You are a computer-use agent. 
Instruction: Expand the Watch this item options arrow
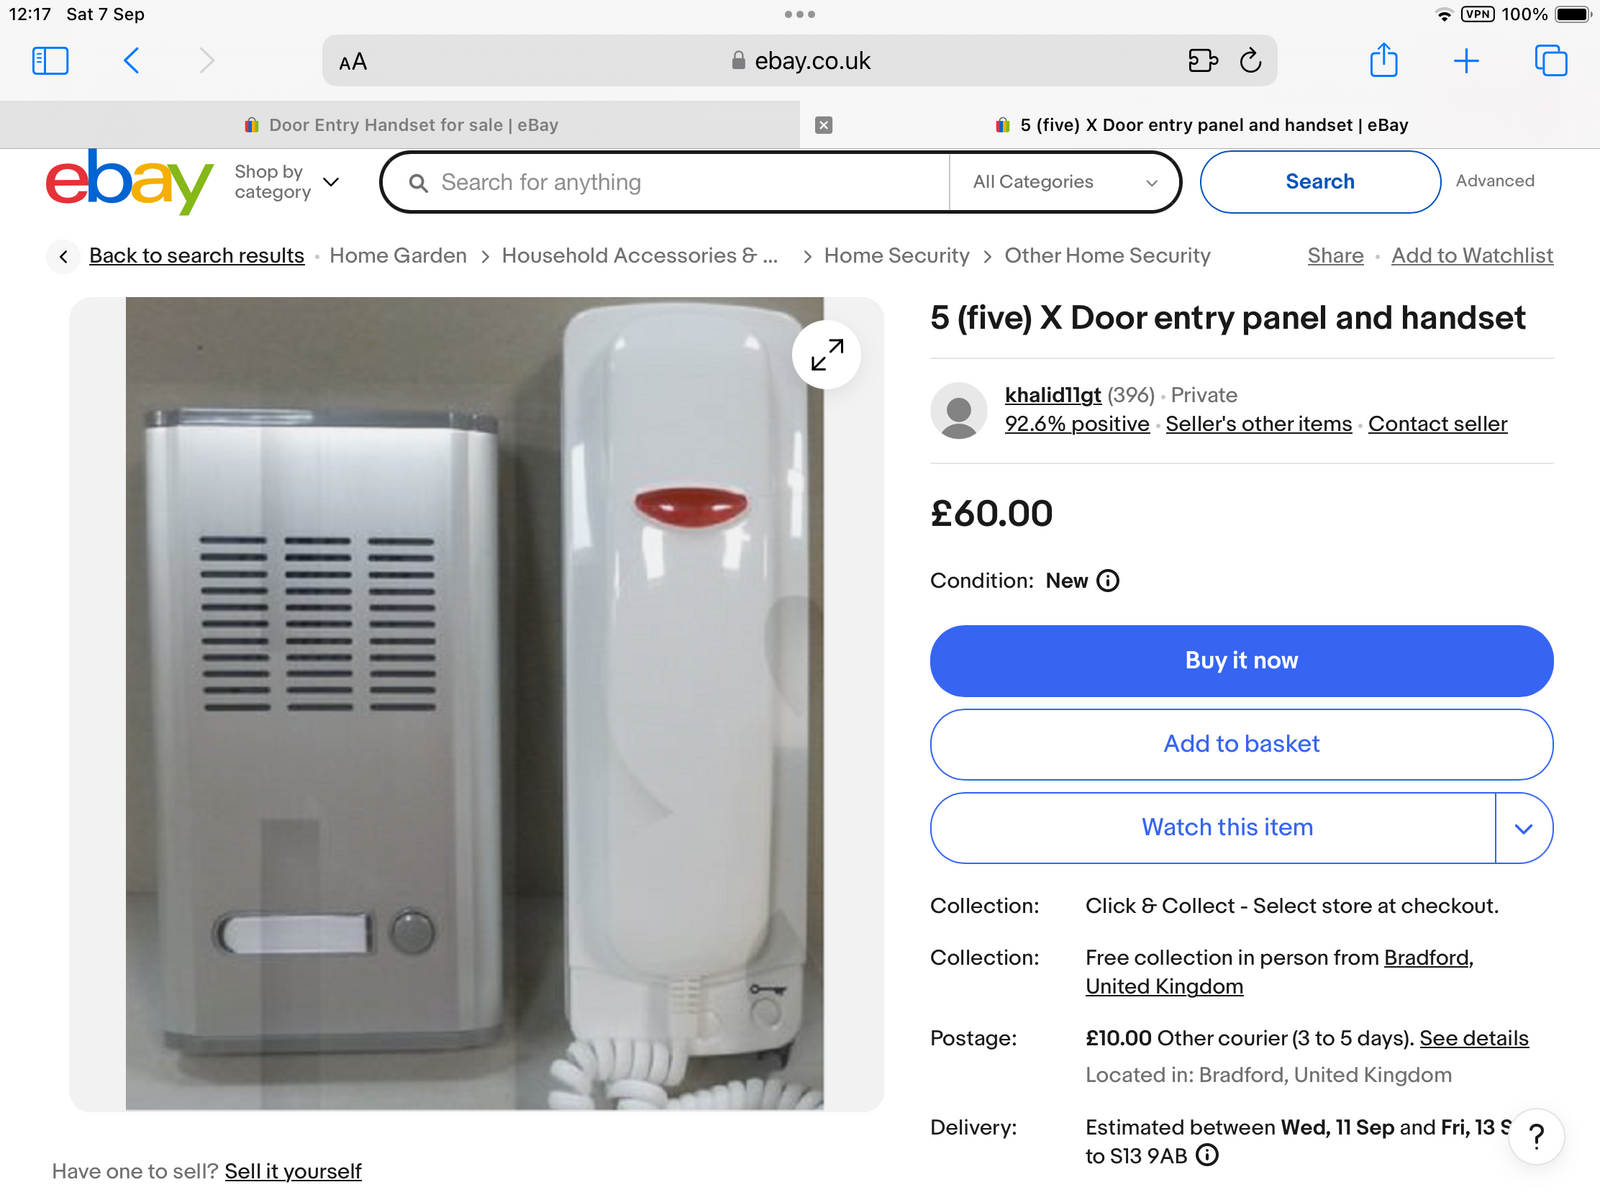pyautogui.click(x=1523, y=828)
